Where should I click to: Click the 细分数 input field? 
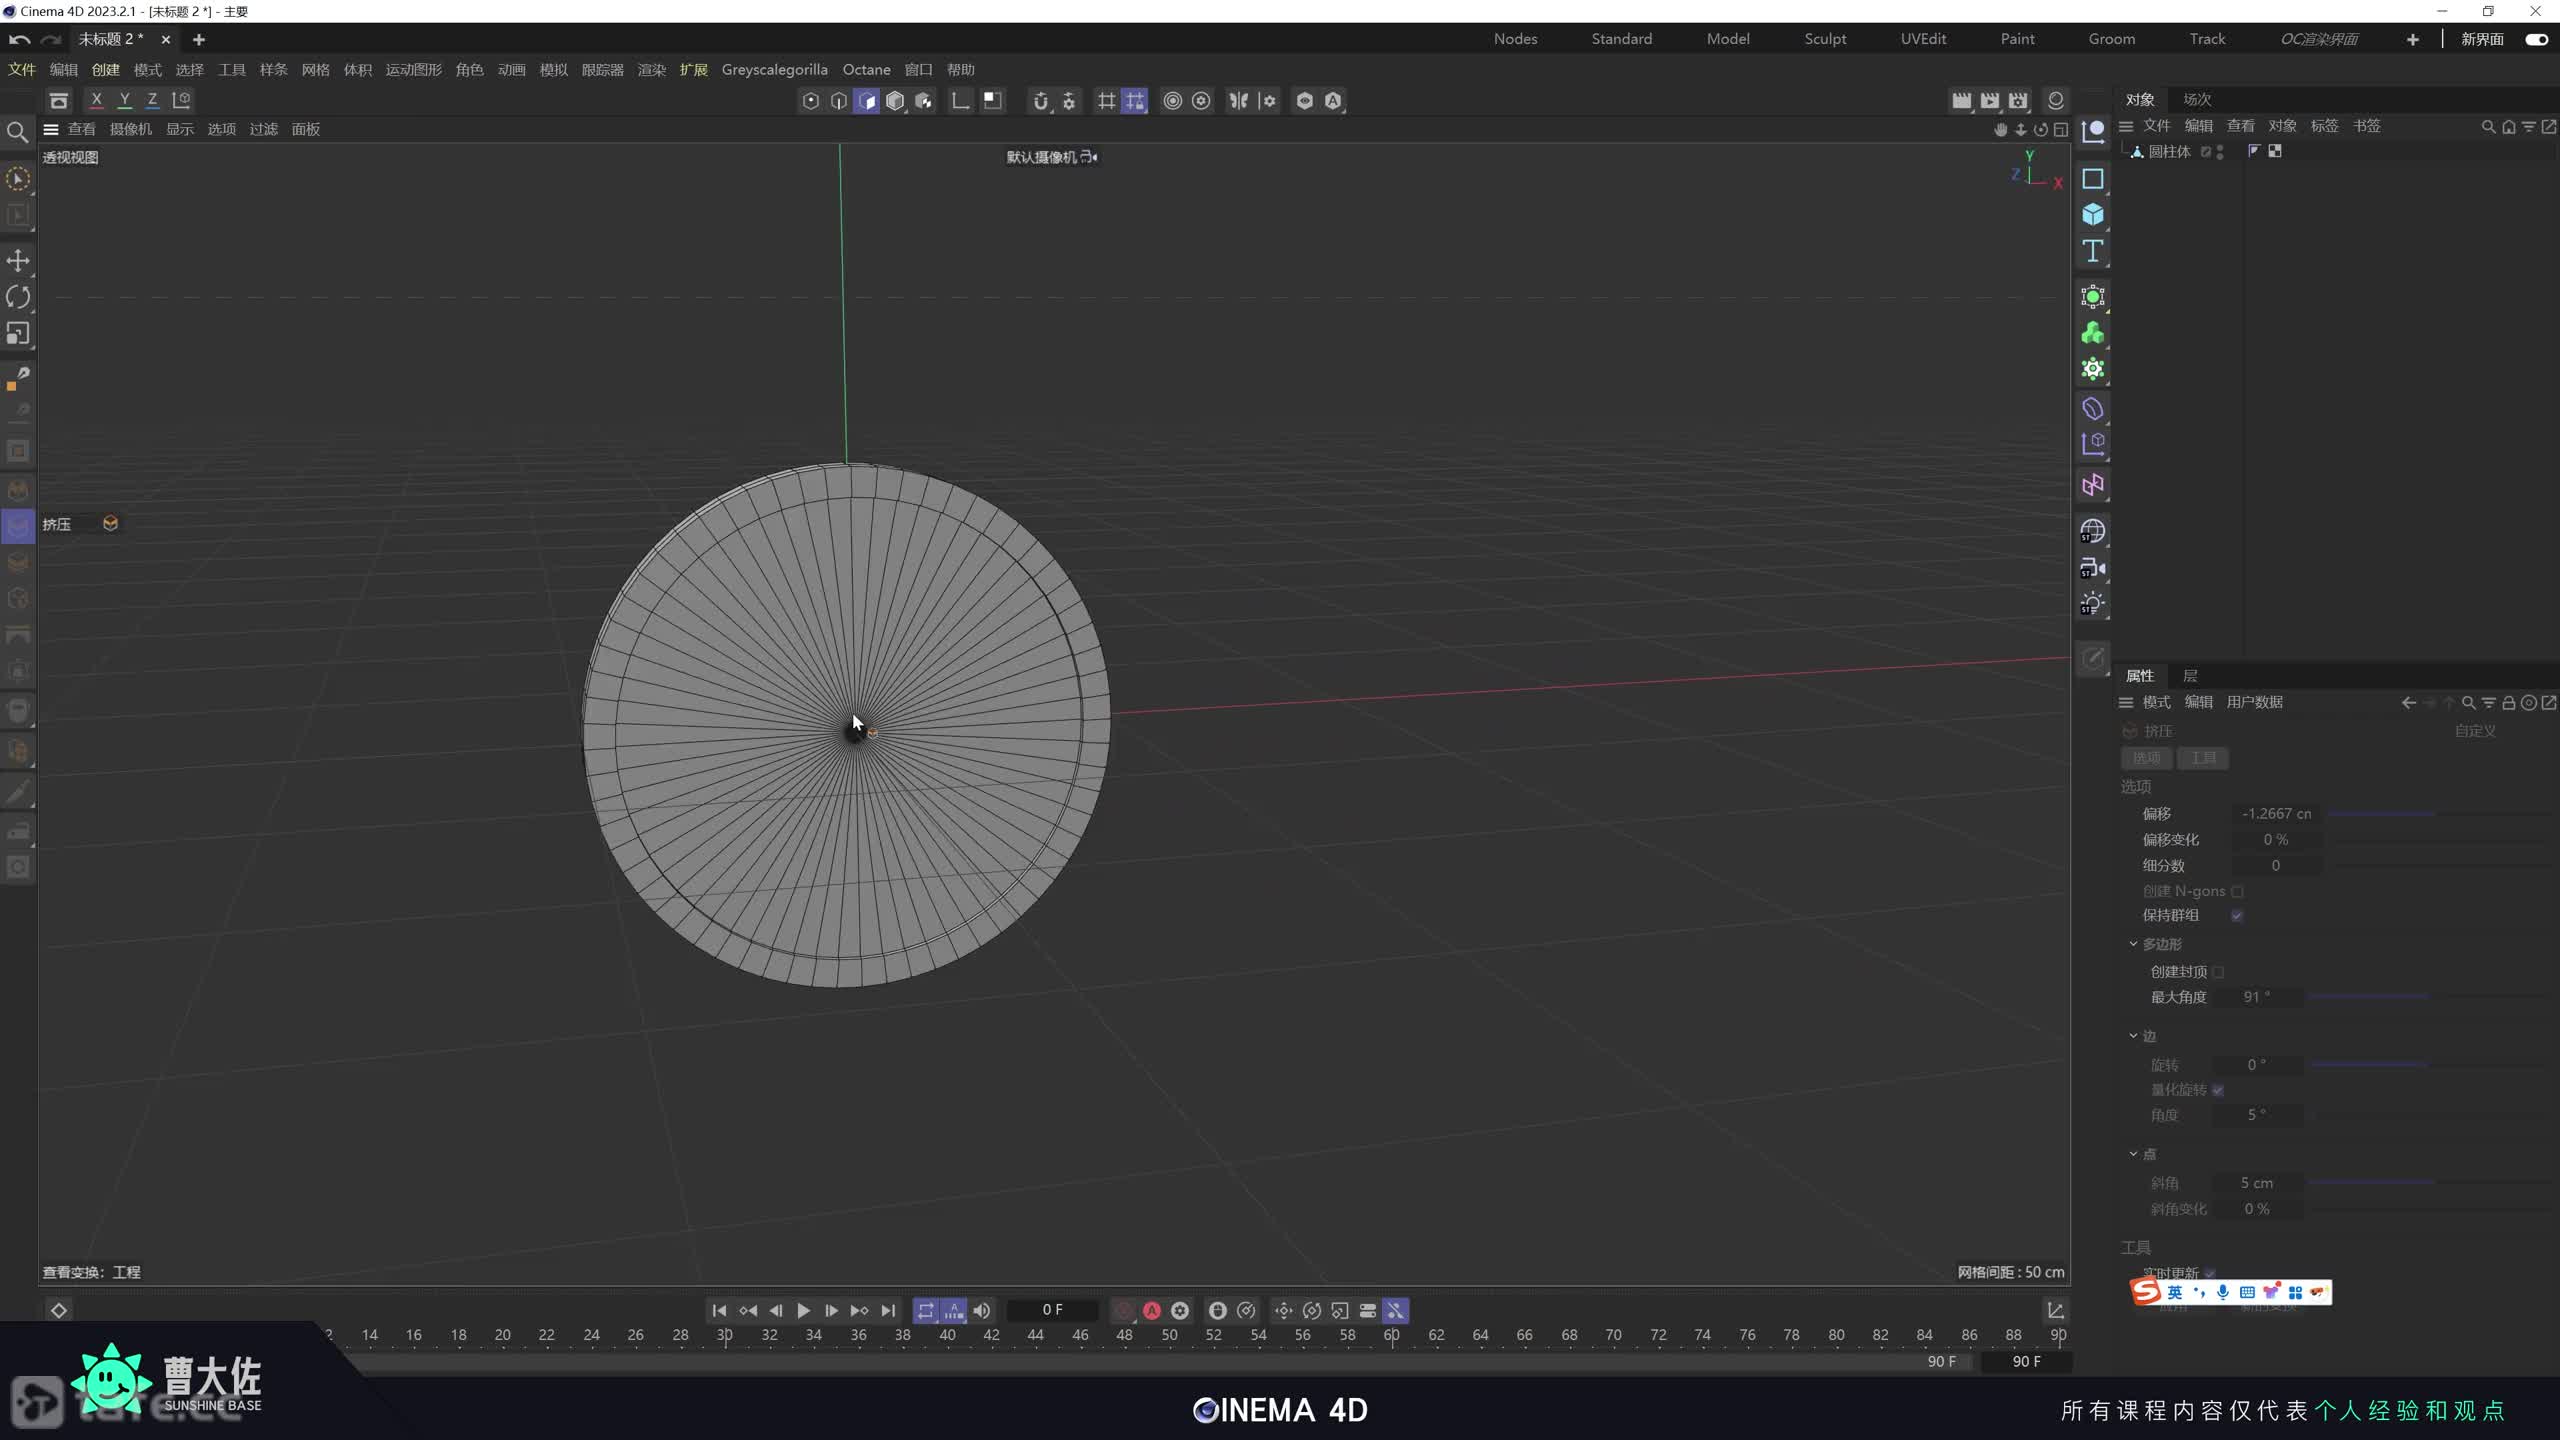pos(2275,866)
